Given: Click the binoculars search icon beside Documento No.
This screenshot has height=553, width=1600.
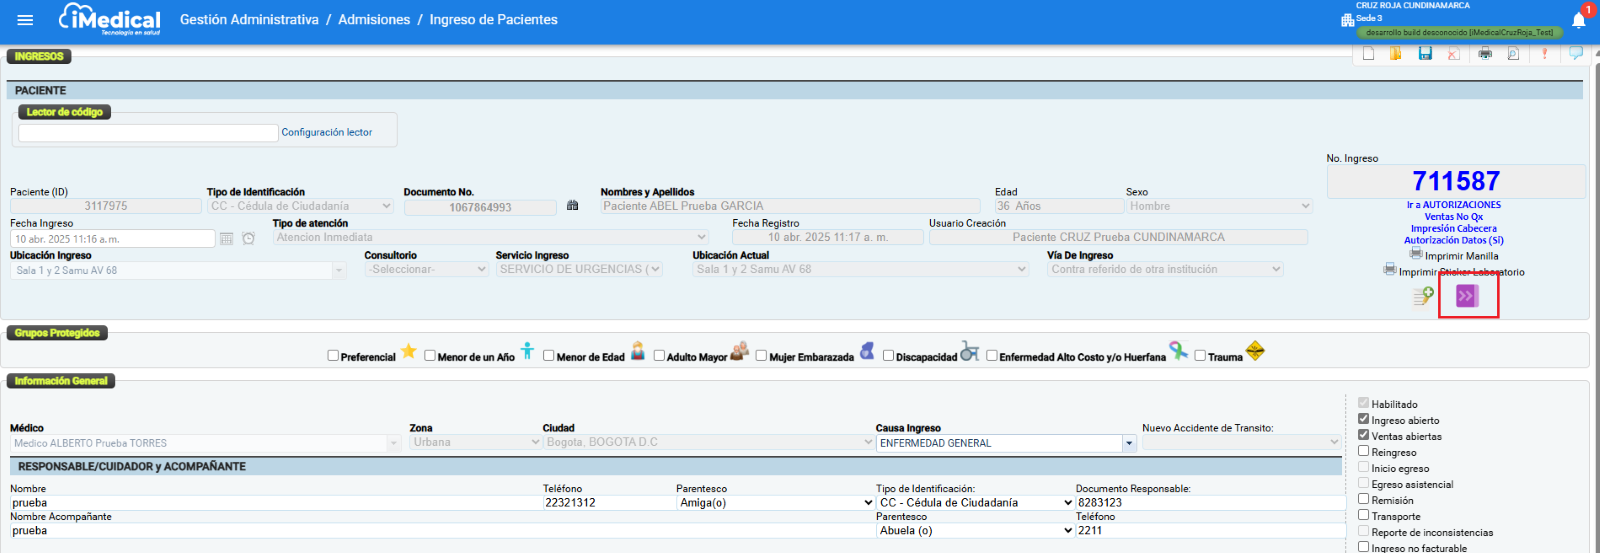Looking at the screenshot, I should point(573,206).
